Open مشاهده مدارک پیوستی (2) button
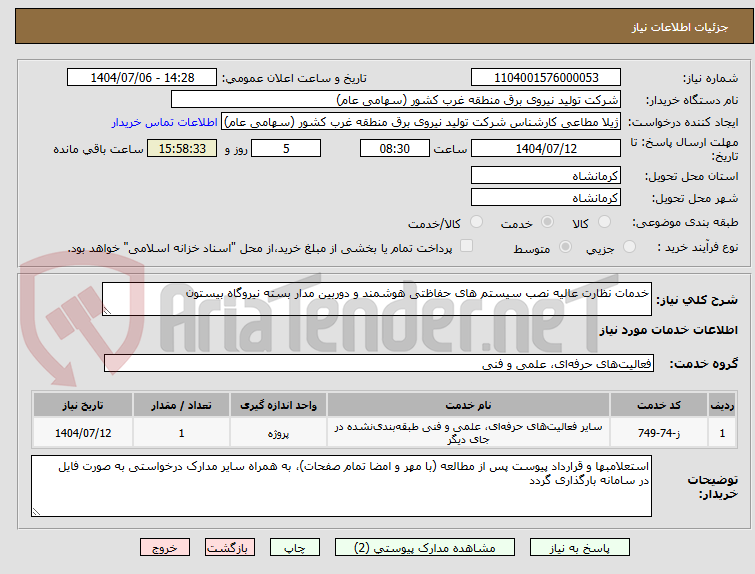This screenshot has height=574, width=755. [x=425, y=548]
